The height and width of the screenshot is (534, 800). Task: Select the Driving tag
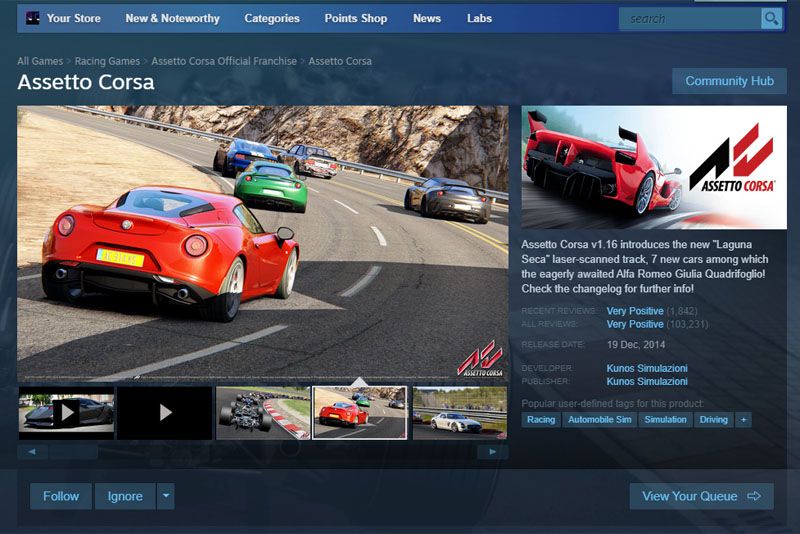pos(713,420)
